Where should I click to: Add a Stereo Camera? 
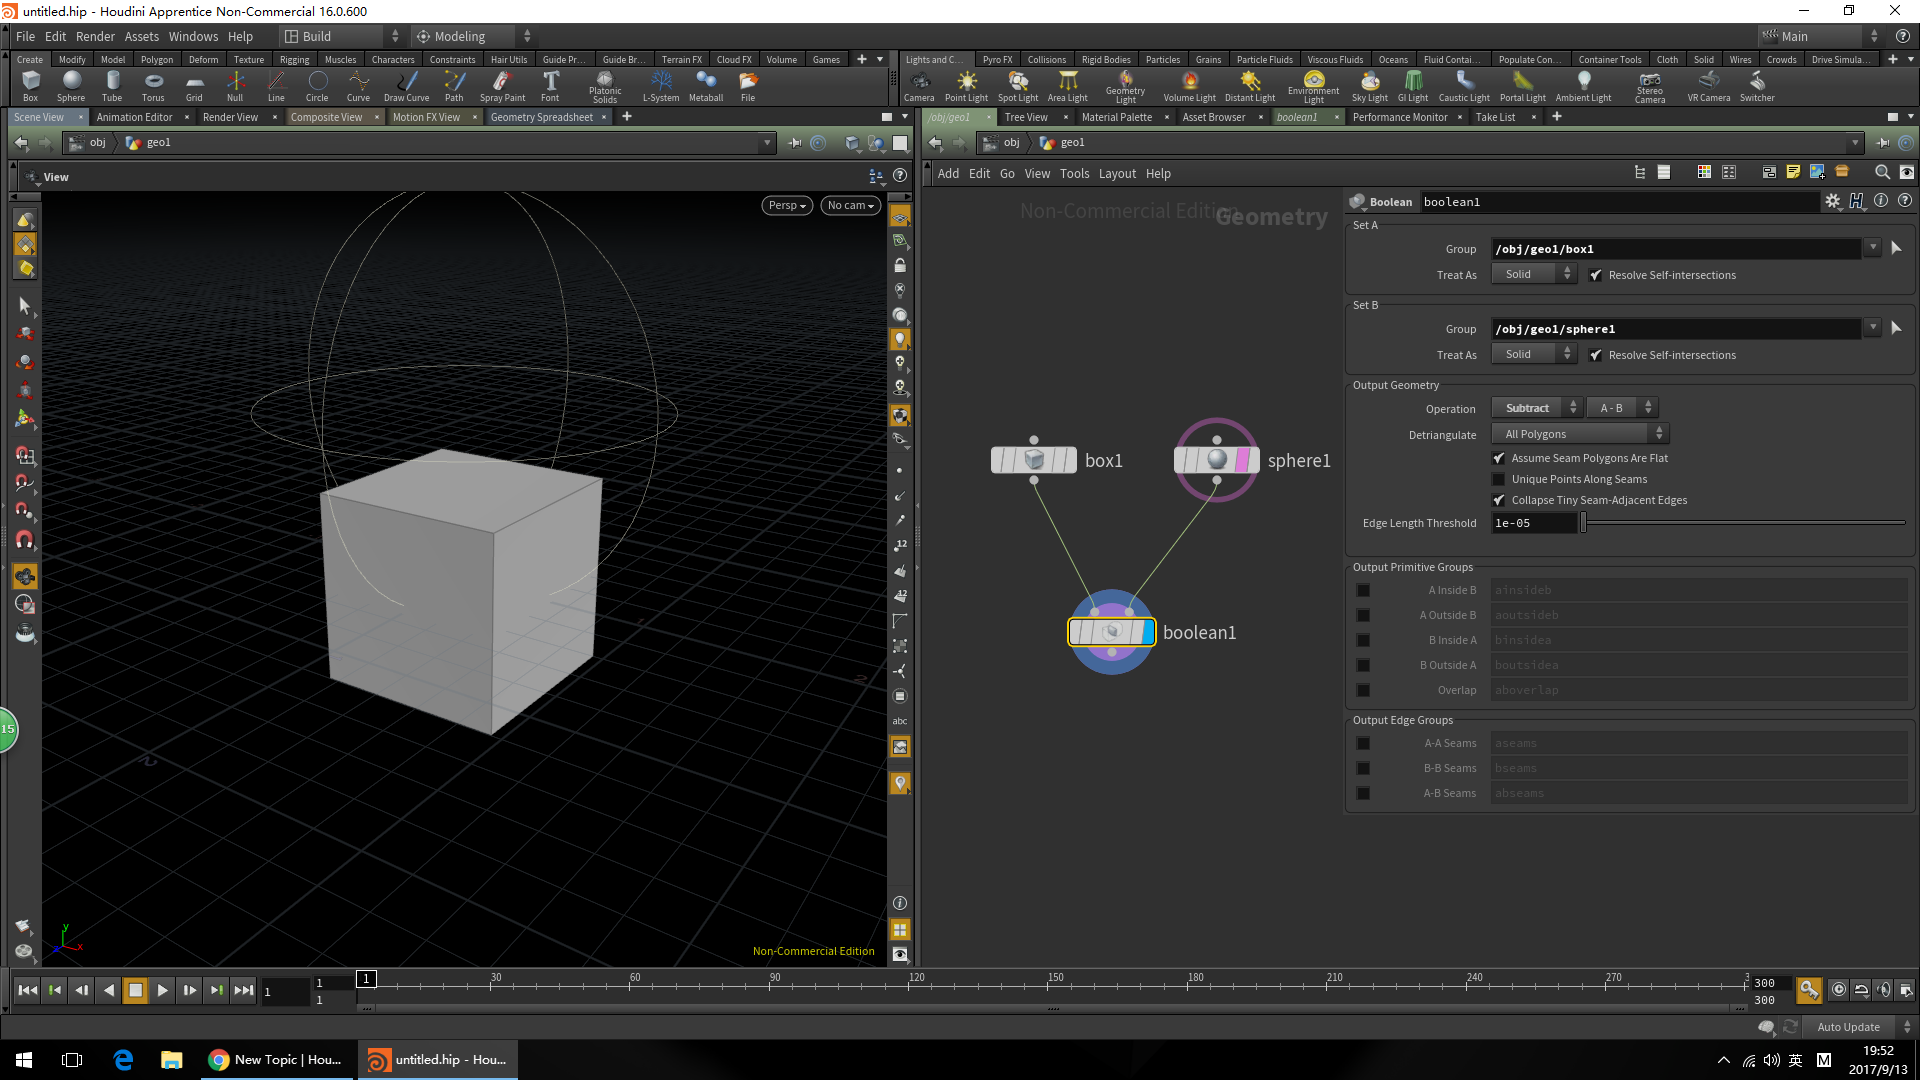pyautogui.click(x=1650, y=87)
